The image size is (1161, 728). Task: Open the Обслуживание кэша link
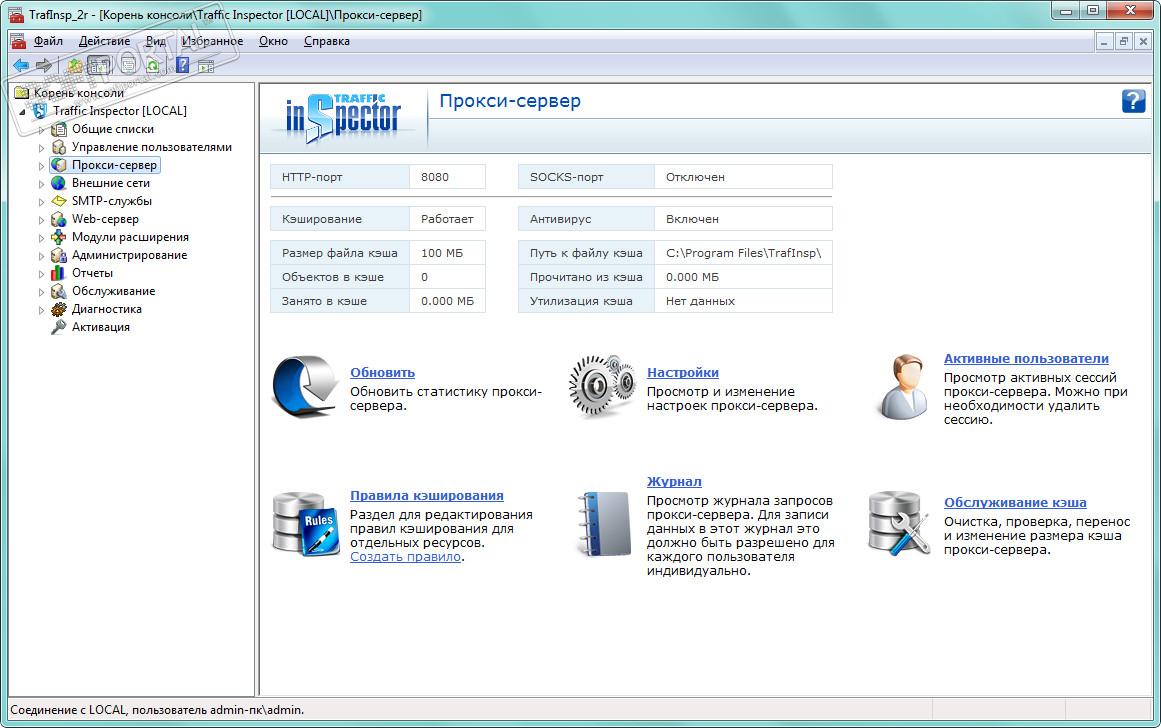click(x=1015, y=502)
